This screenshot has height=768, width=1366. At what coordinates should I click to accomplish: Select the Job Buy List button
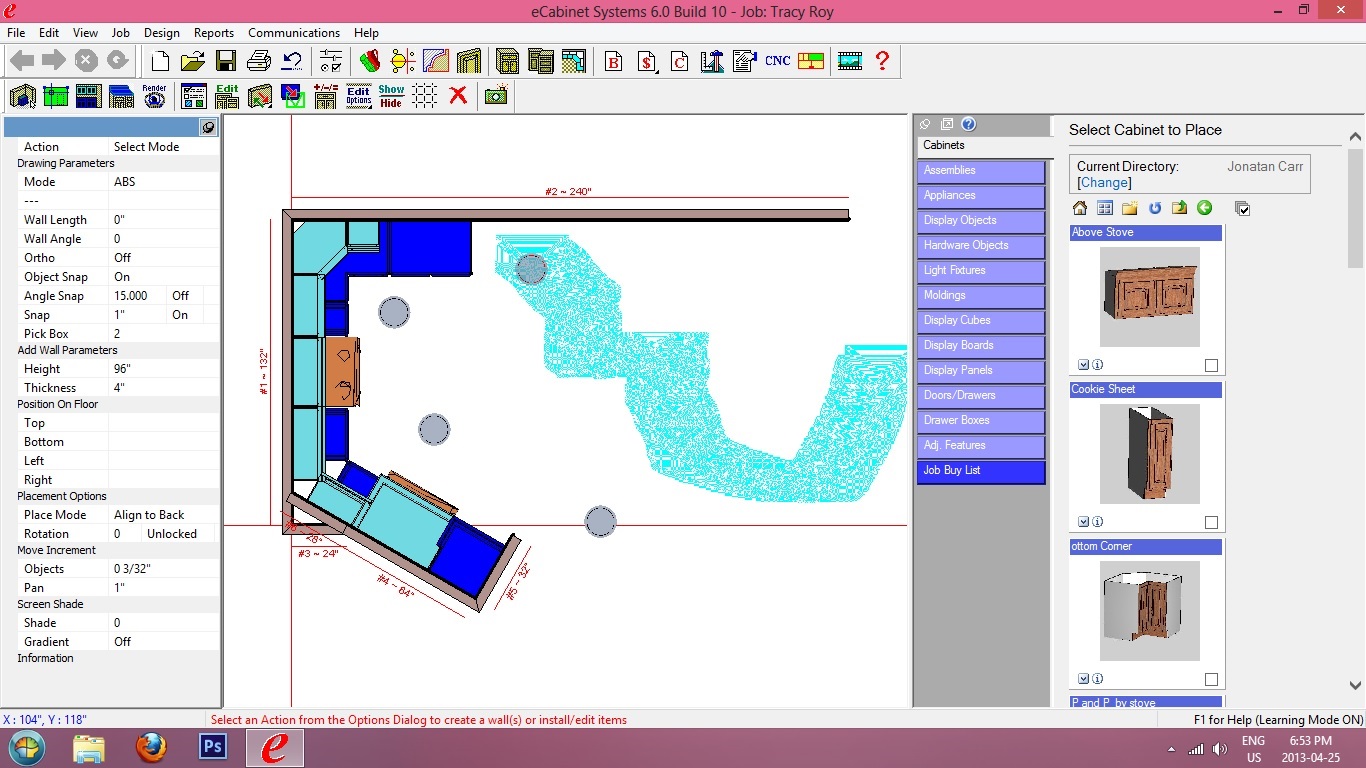tap(980, 470)
